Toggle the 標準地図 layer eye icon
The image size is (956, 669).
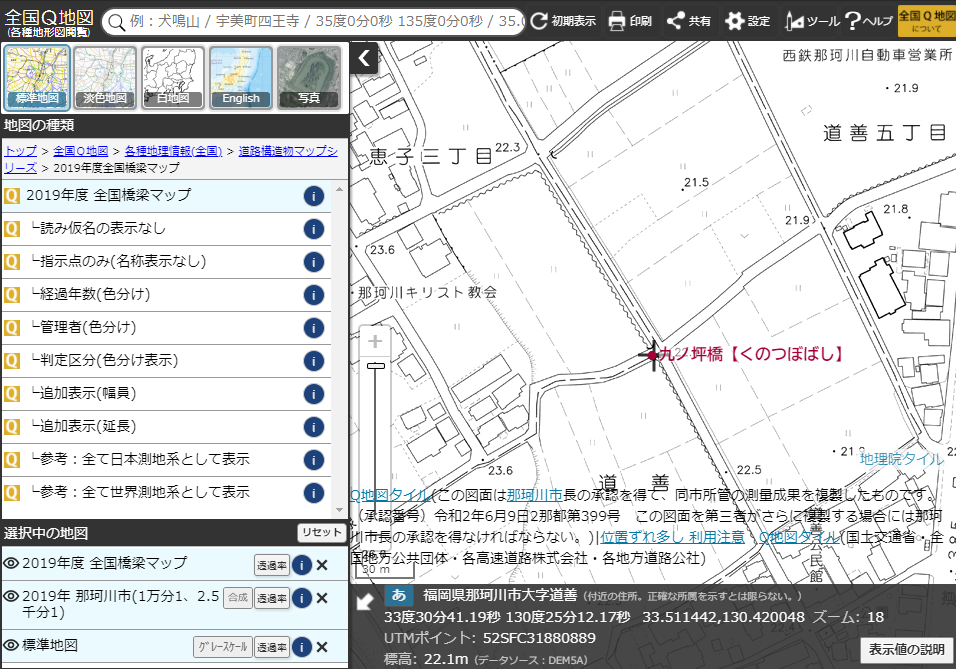11,646
